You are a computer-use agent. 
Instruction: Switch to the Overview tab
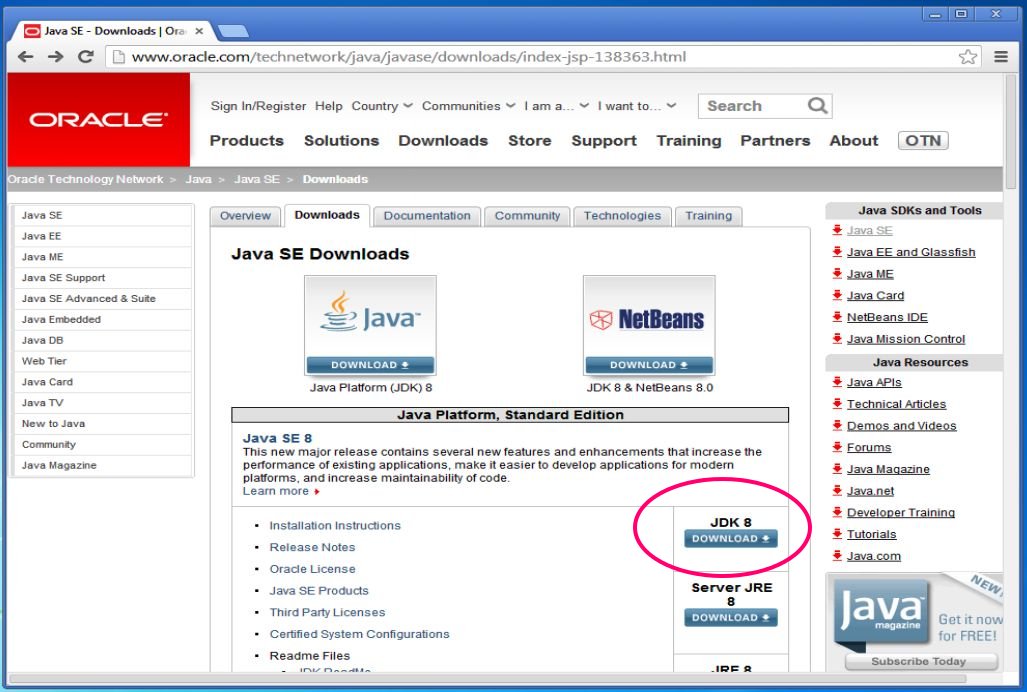tap(245, 216)
